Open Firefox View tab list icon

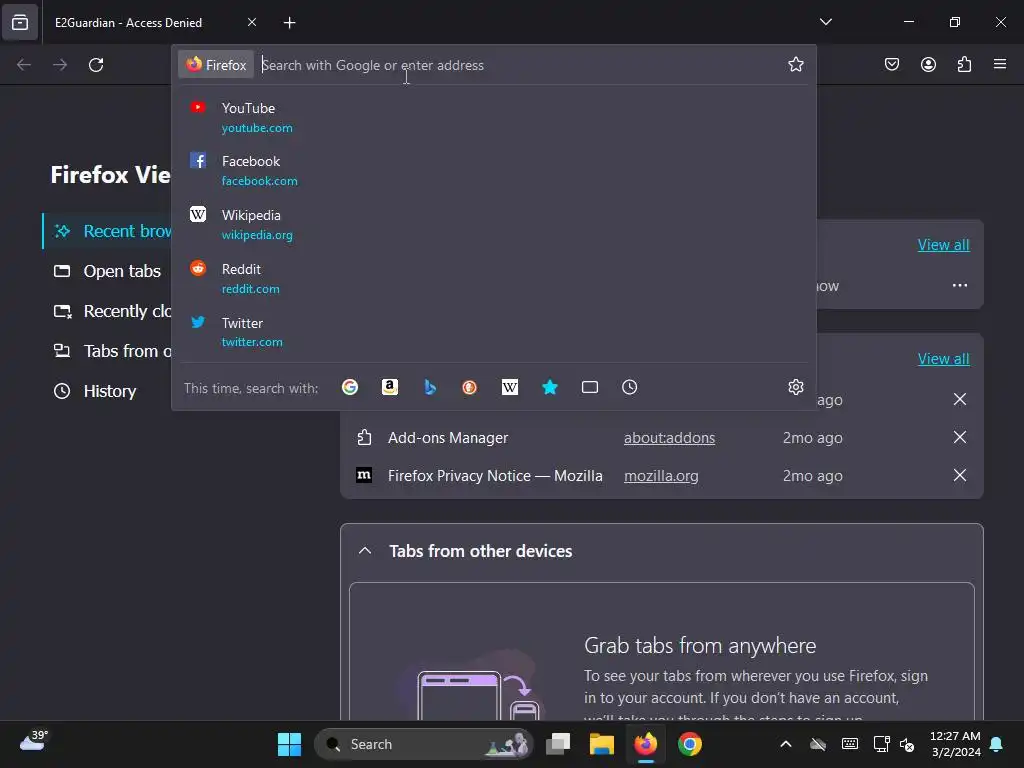click(x=20, y=22)
